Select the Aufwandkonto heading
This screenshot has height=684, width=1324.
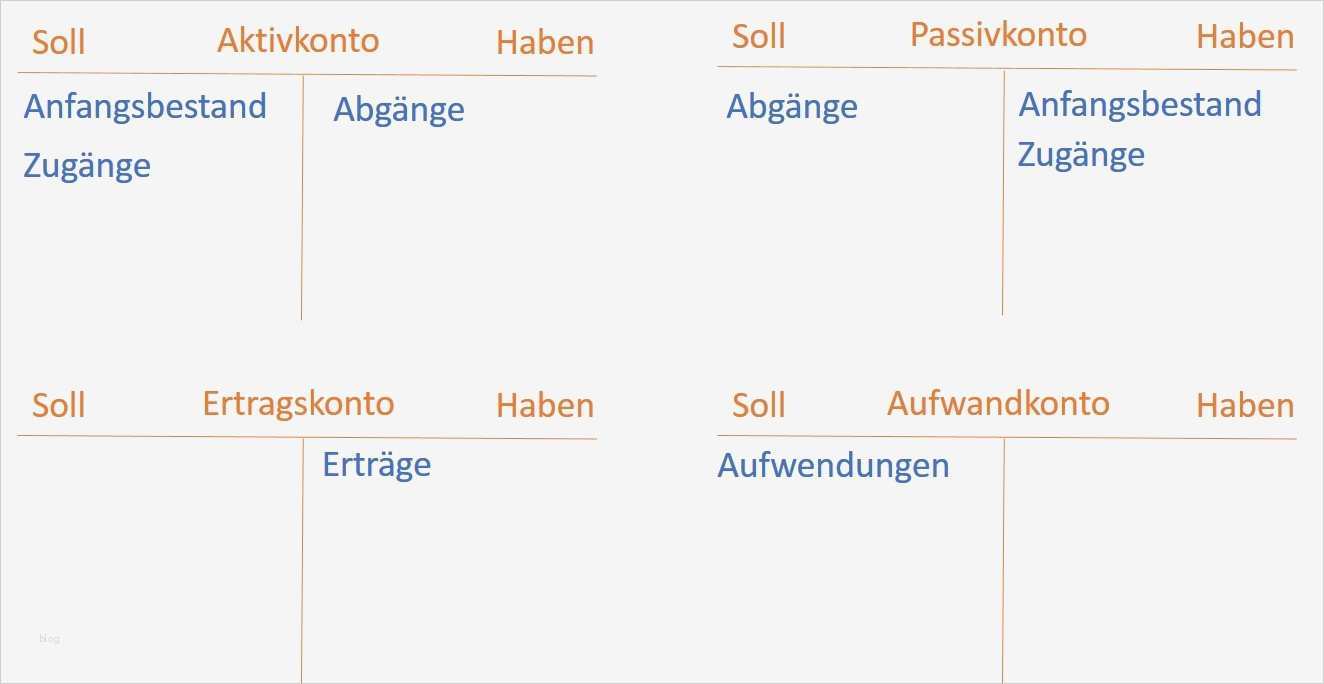click(x=997, y=404)
